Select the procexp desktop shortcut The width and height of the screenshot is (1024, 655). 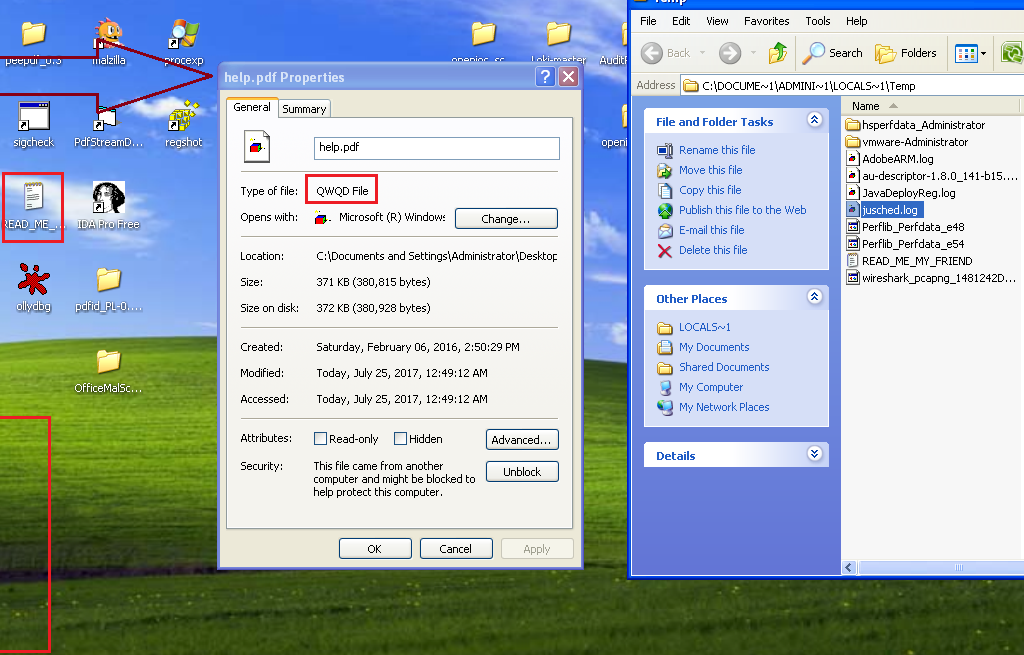click(x=184, y=42)
